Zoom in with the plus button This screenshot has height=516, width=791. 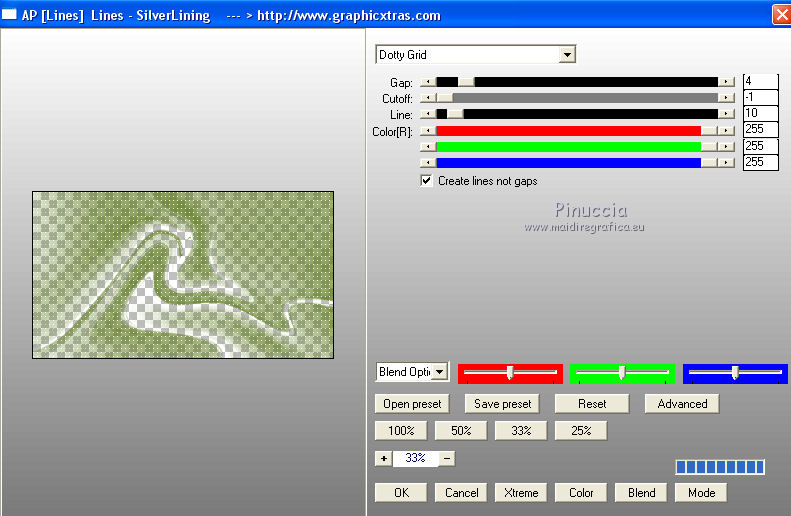coord(383,458)
